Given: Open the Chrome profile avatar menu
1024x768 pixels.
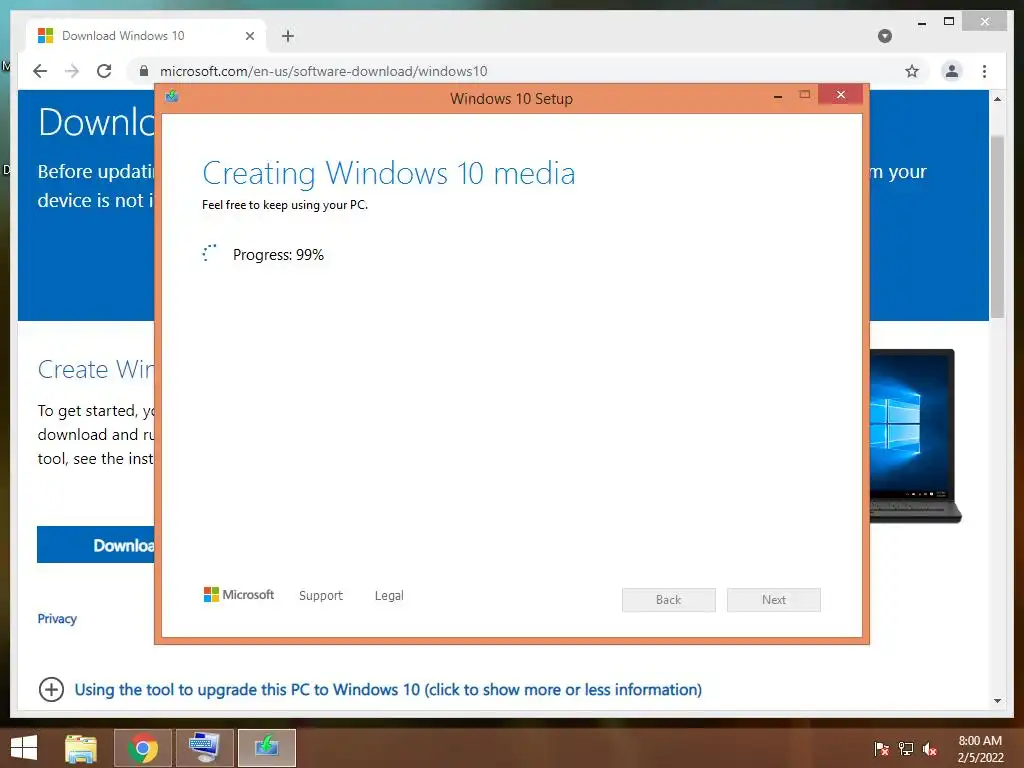Looking at the screenshot, I should pyautogui.click(x=952, y=71).
